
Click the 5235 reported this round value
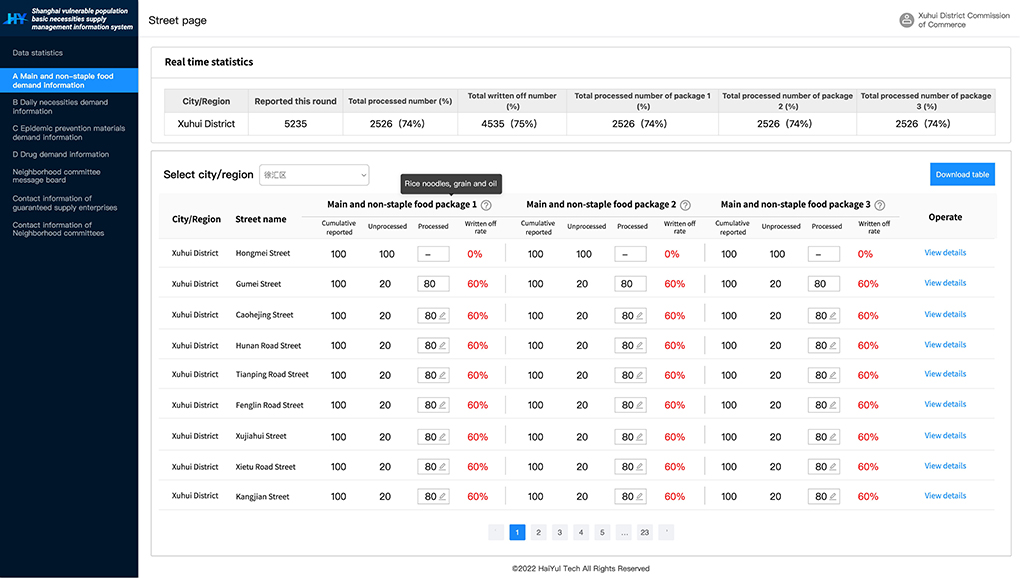click(295, 124)
